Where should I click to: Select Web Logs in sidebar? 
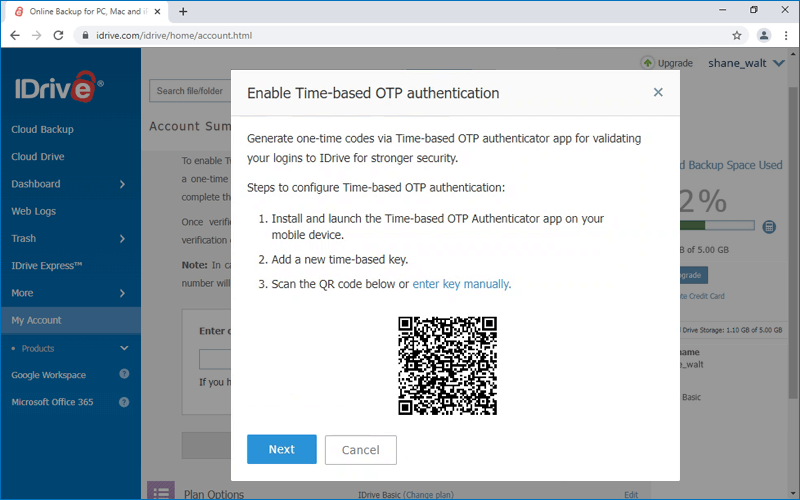(33, 212)
